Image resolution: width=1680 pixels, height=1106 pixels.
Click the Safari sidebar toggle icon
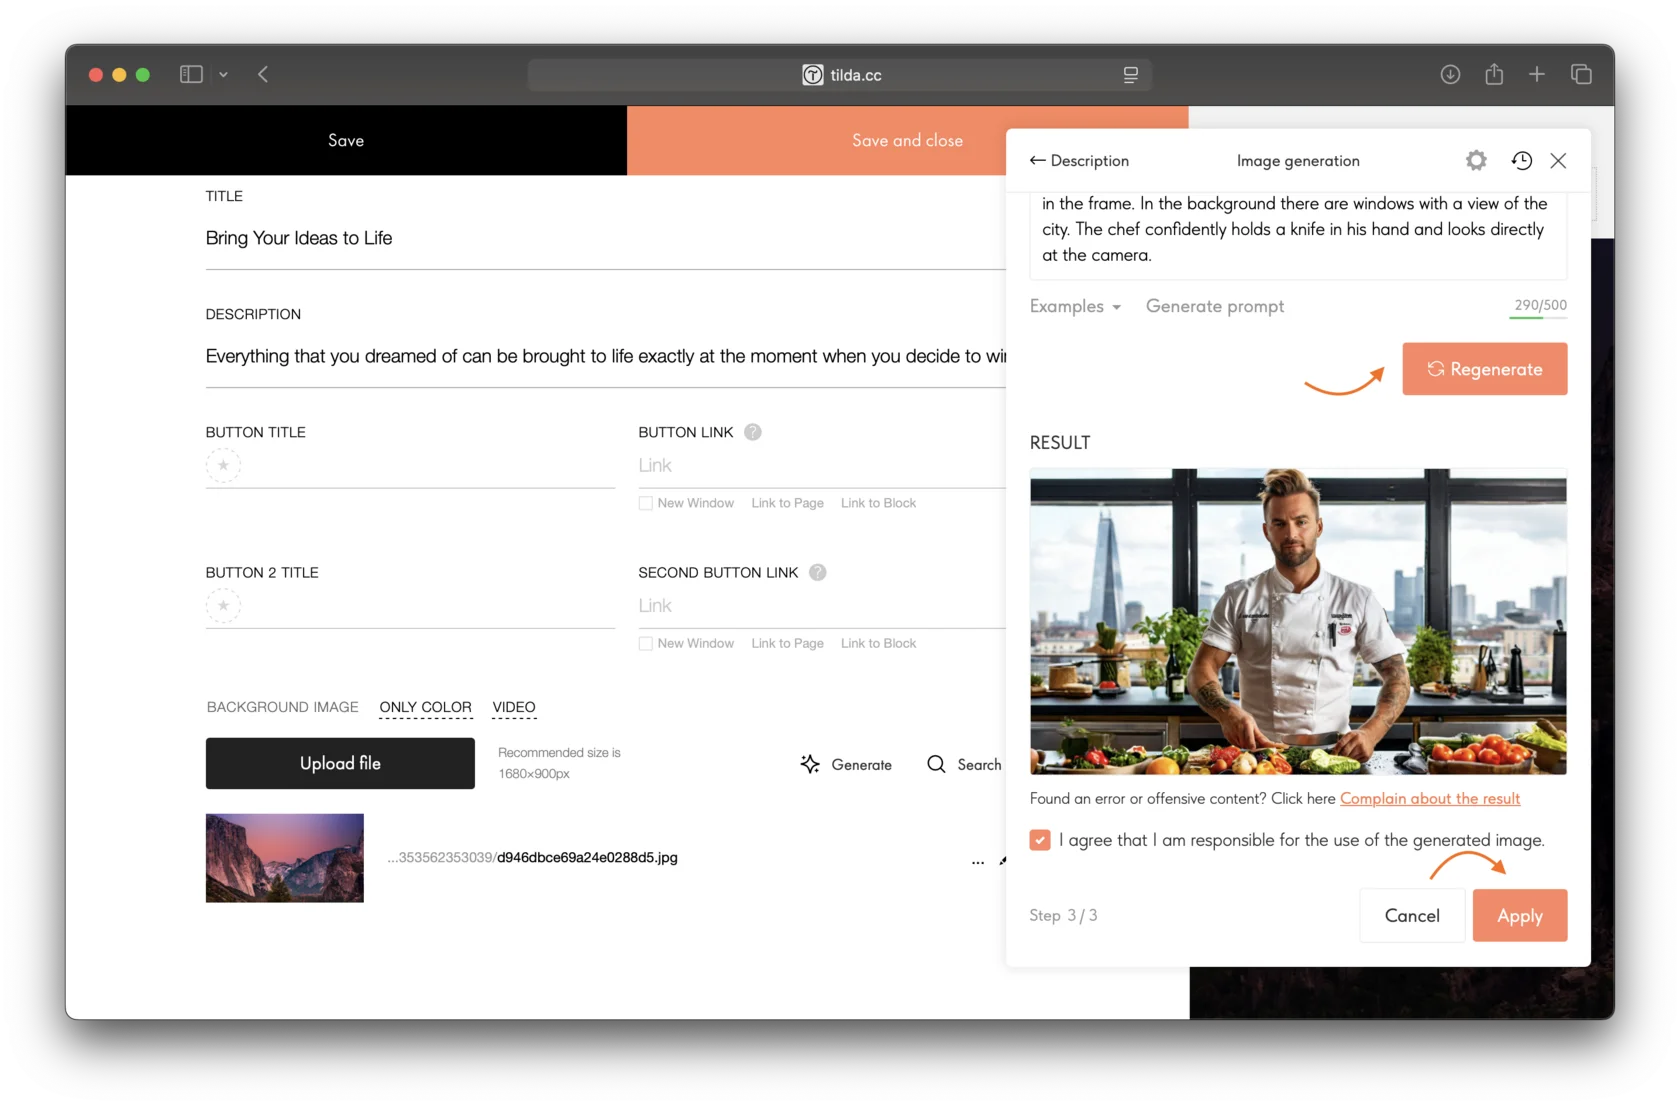[x=191, y=74]
